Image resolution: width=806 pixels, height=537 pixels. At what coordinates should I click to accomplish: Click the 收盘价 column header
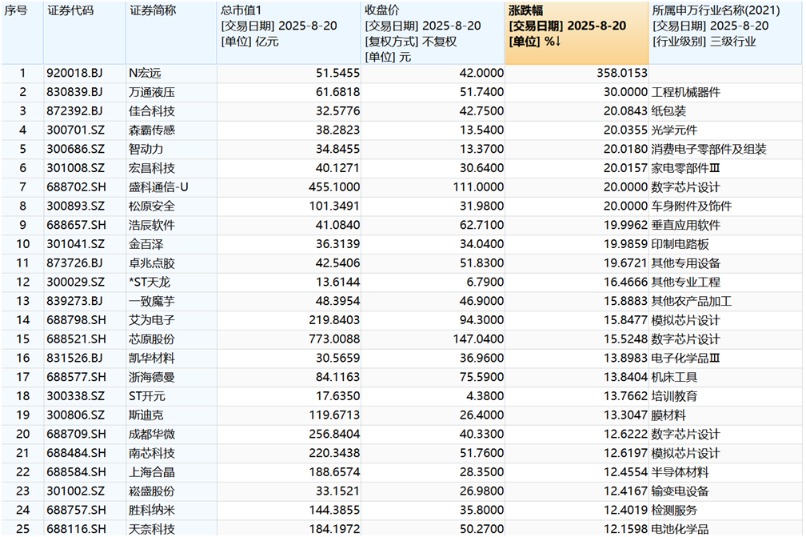tap(433, 33)
